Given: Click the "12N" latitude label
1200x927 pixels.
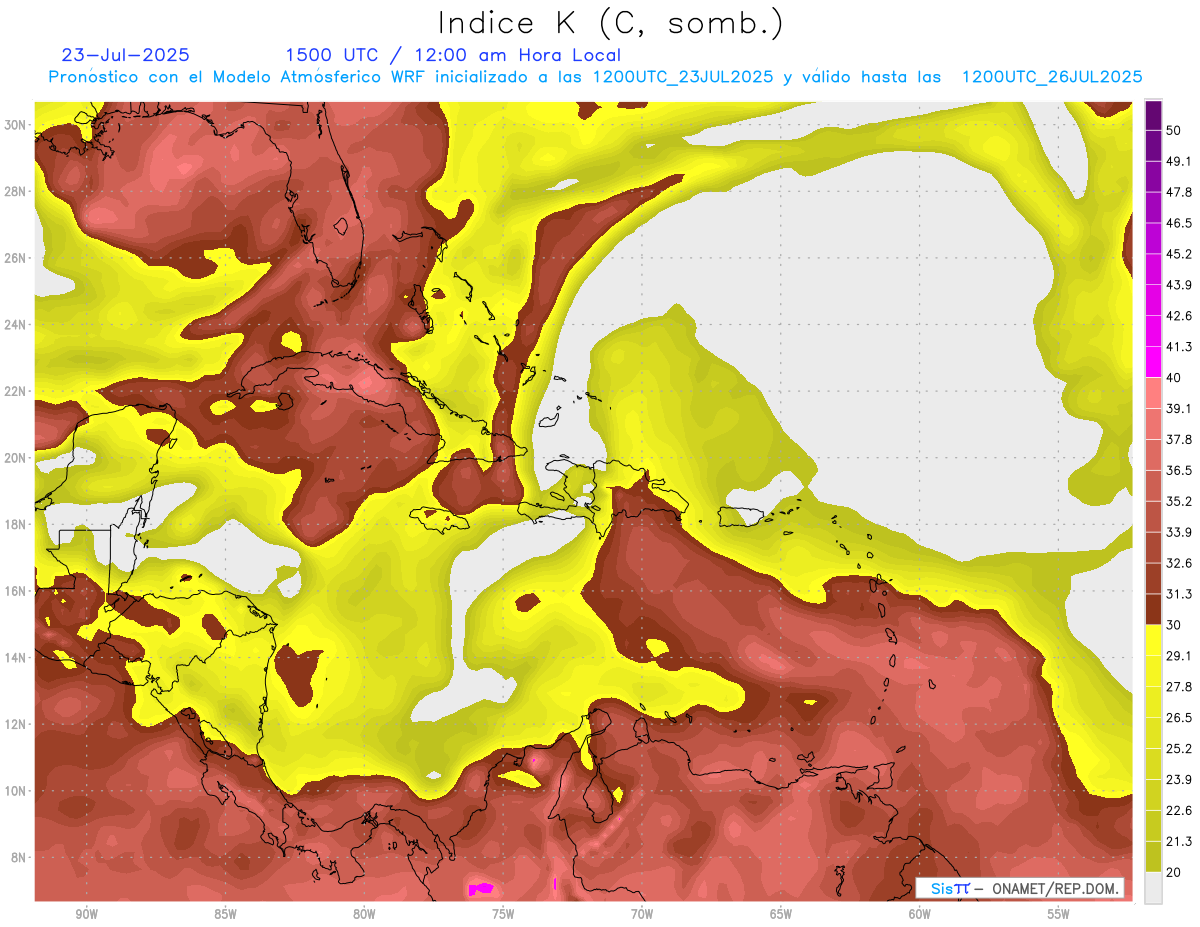Looking at the screenshot, I should click(x=15, y=724).
